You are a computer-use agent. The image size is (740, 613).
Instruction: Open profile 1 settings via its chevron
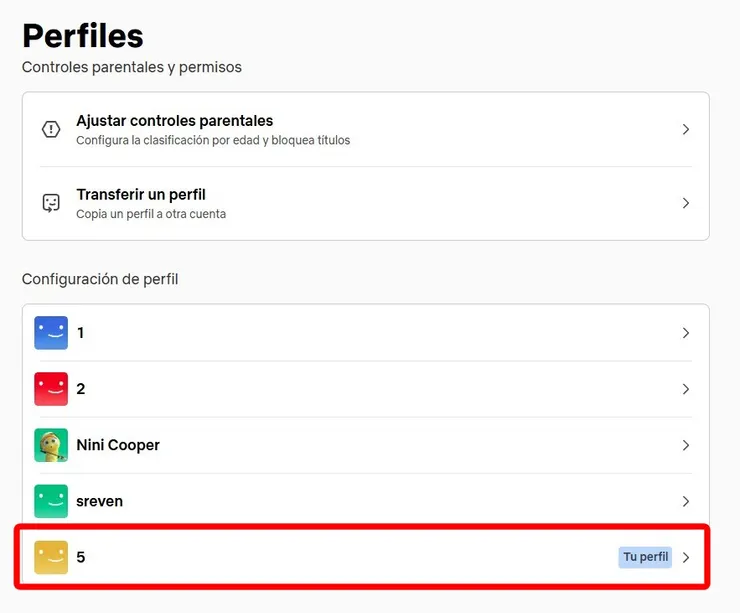tap(686, 333)
